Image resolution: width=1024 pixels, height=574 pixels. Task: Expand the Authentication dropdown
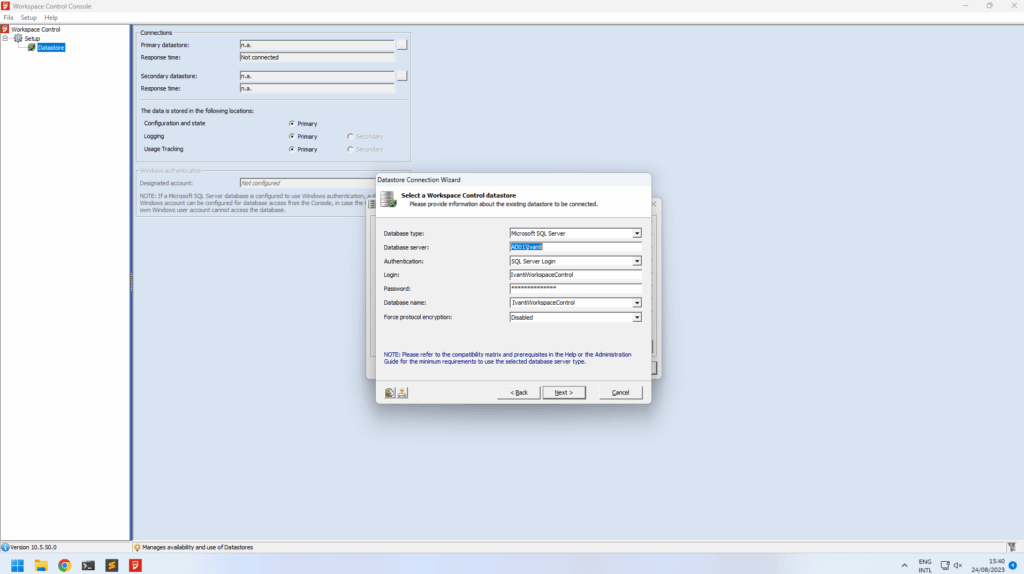pos(636,261)
